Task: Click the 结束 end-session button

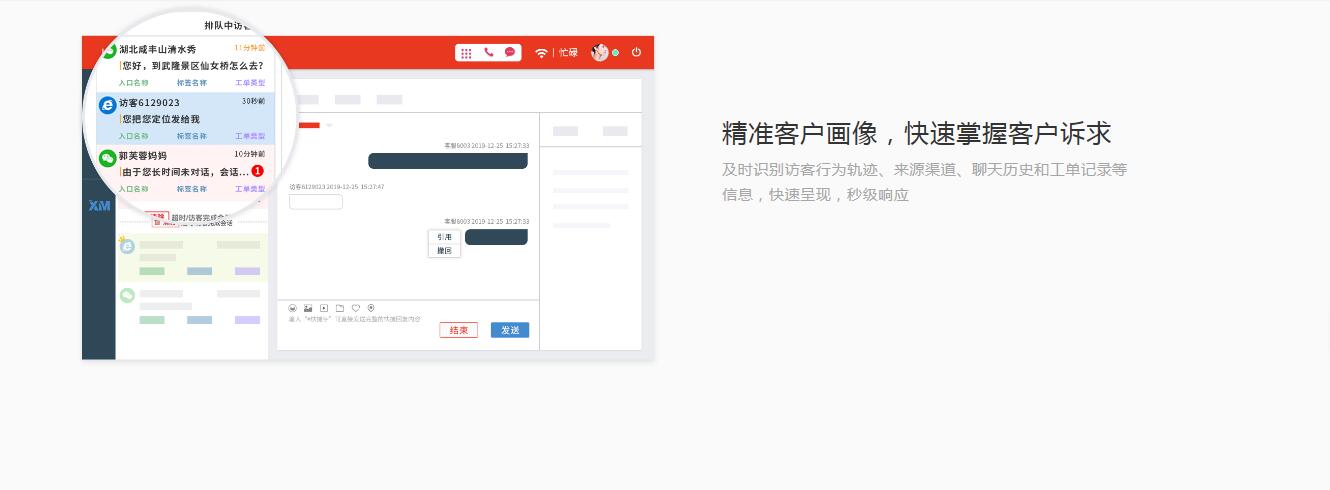Action: (459, 330)
